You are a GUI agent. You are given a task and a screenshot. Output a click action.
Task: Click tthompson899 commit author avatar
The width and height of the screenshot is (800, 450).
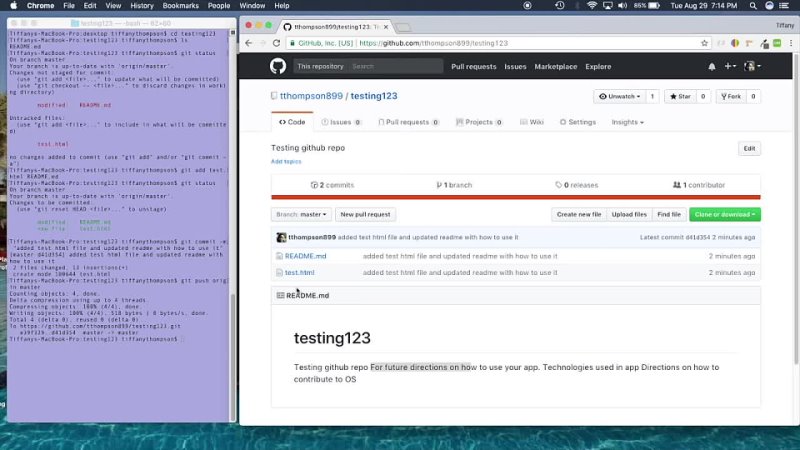281,237
